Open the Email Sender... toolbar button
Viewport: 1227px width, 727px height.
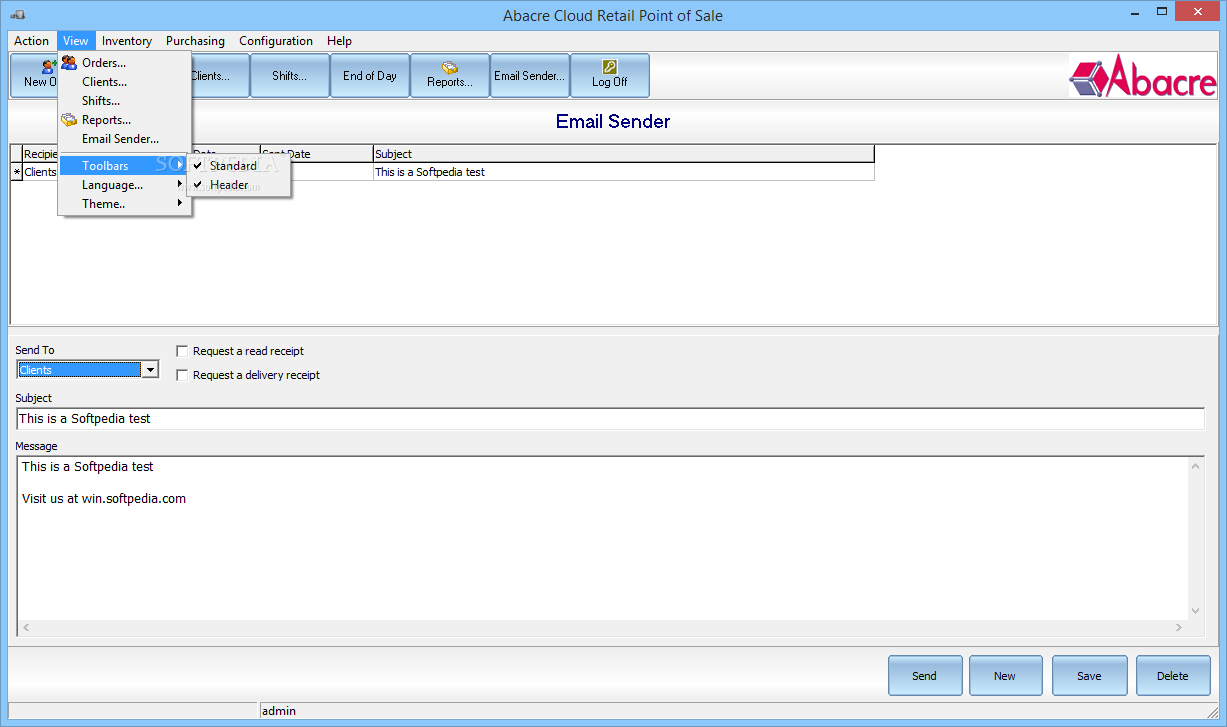[x=530, y=75]
